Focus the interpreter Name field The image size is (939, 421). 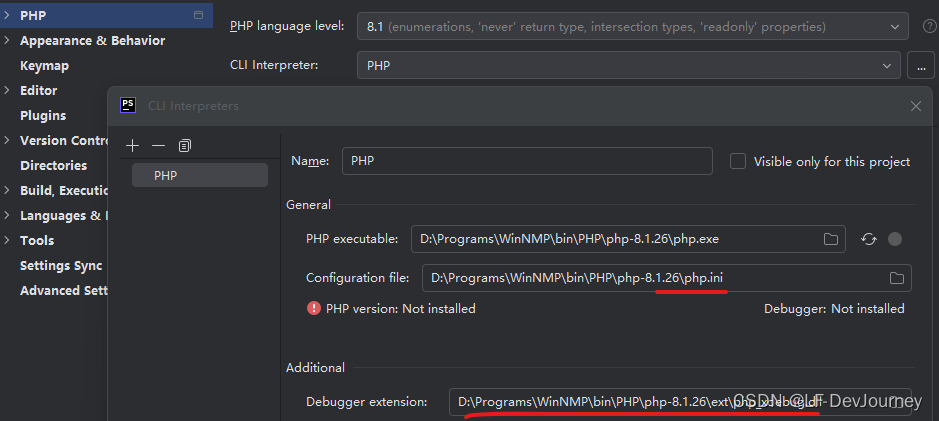click(x=527, y=161)
